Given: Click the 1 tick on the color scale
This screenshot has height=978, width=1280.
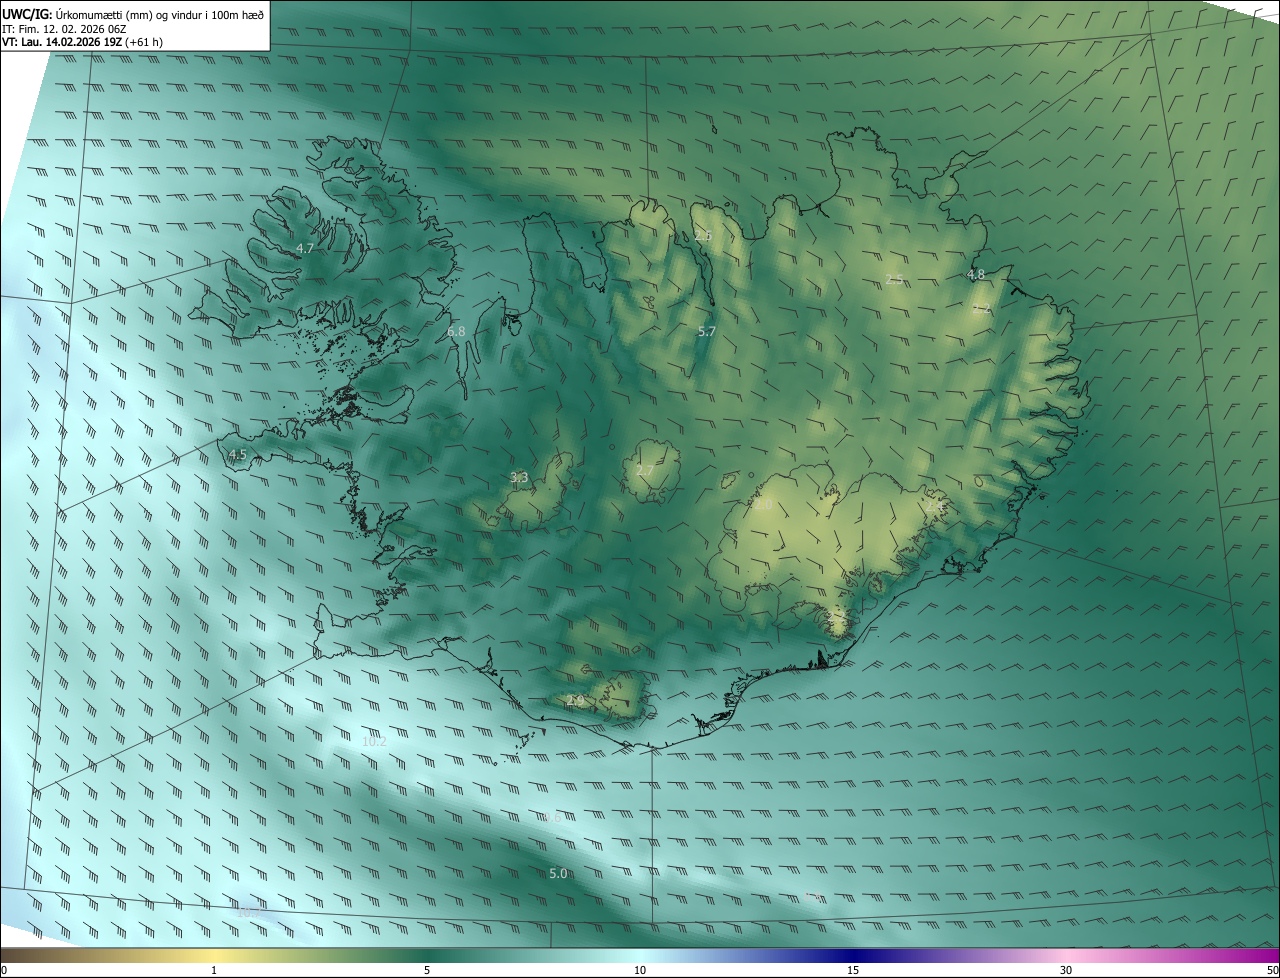Looking at the screenshot, I should tap(214, 970).
